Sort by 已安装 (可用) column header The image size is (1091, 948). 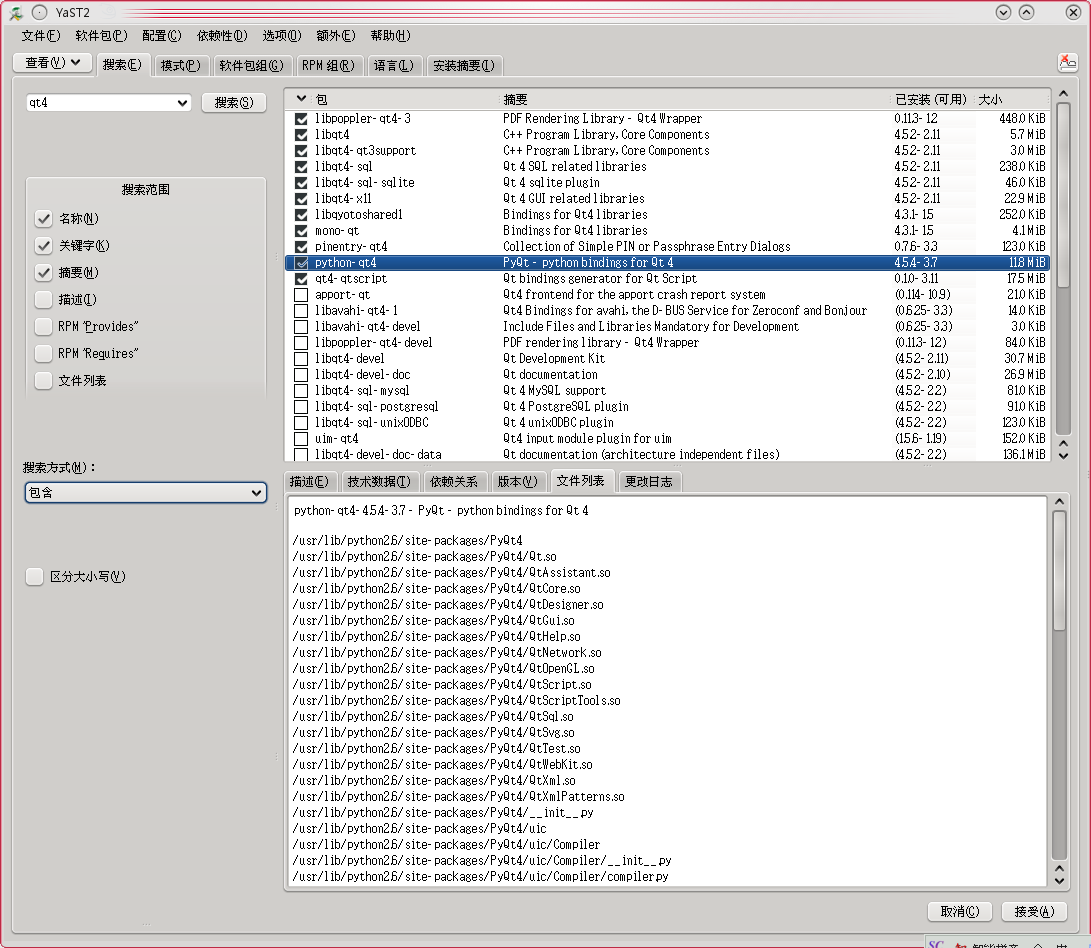click(x=930, y=100)
